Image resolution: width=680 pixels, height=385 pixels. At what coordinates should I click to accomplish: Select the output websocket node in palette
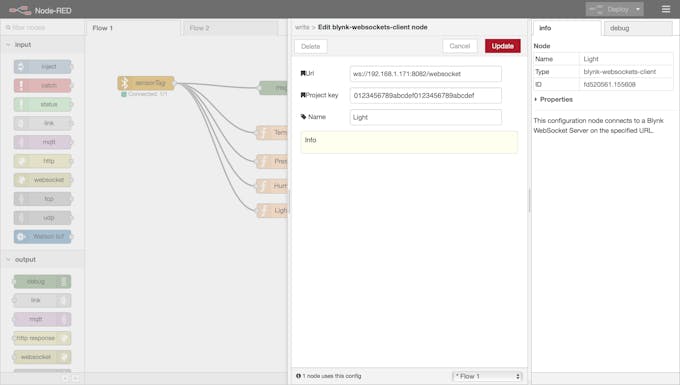42,357
